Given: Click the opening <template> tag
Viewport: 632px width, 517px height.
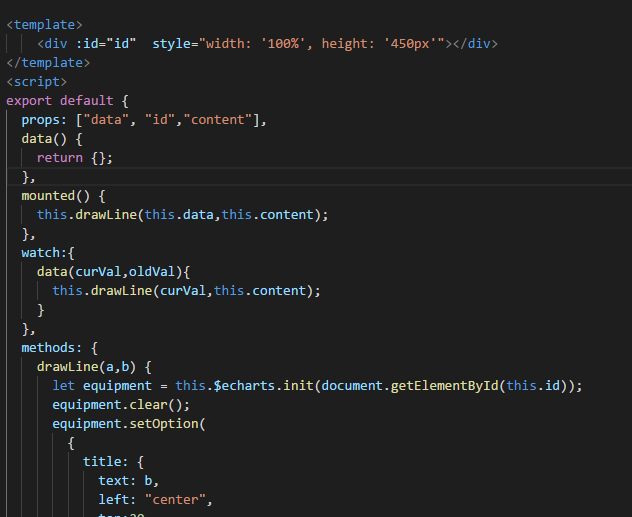Looking at the screenshot, I should tap(44, 25).
